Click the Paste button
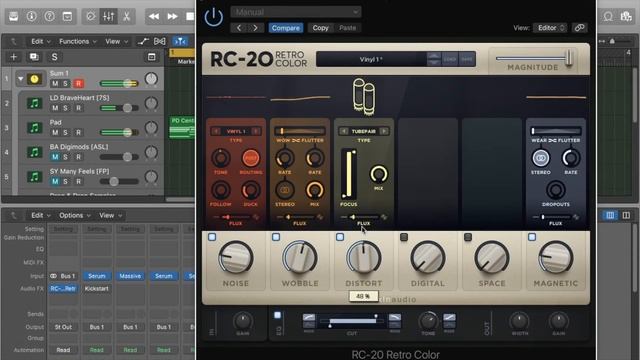The height and width of the screenshot is (360, 640). point(347,28)
